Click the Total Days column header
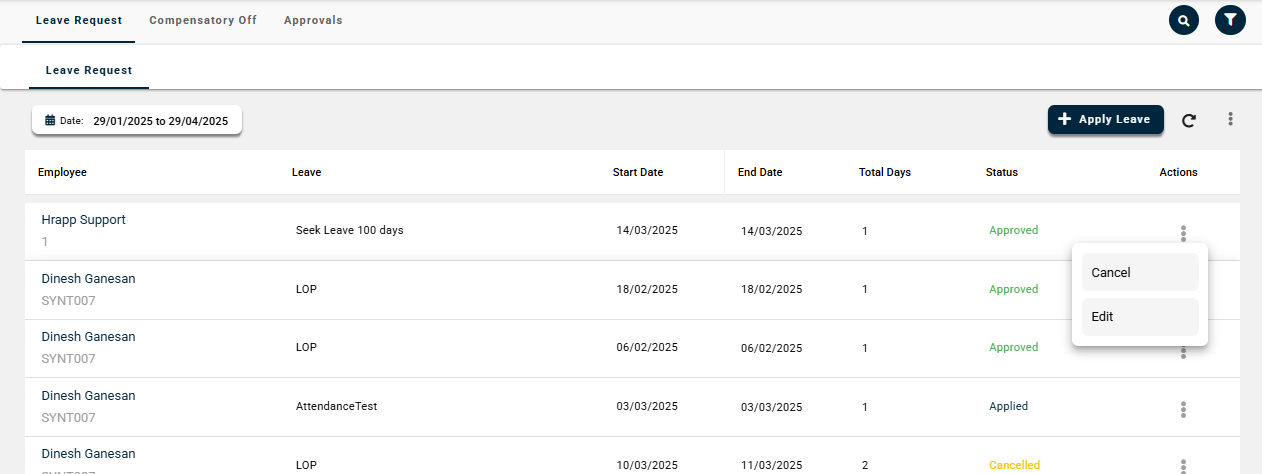Screen dimensions: 1262x474 tap(884, 172)
